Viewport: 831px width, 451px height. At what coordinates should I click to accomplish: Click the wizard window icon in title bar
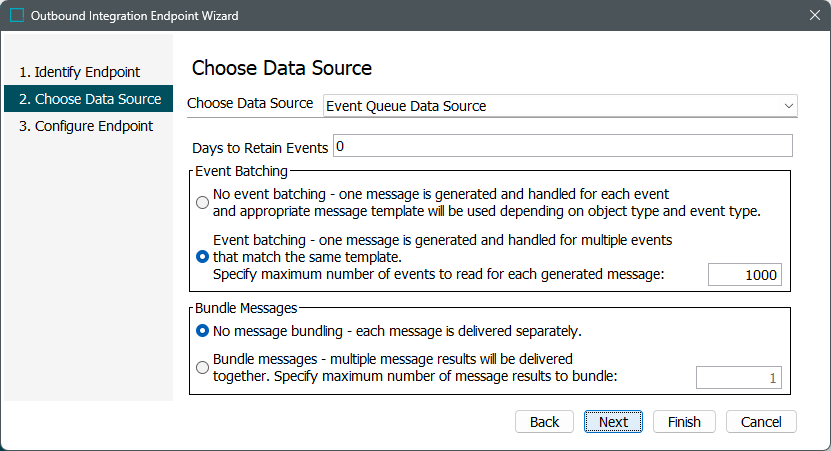17,16
